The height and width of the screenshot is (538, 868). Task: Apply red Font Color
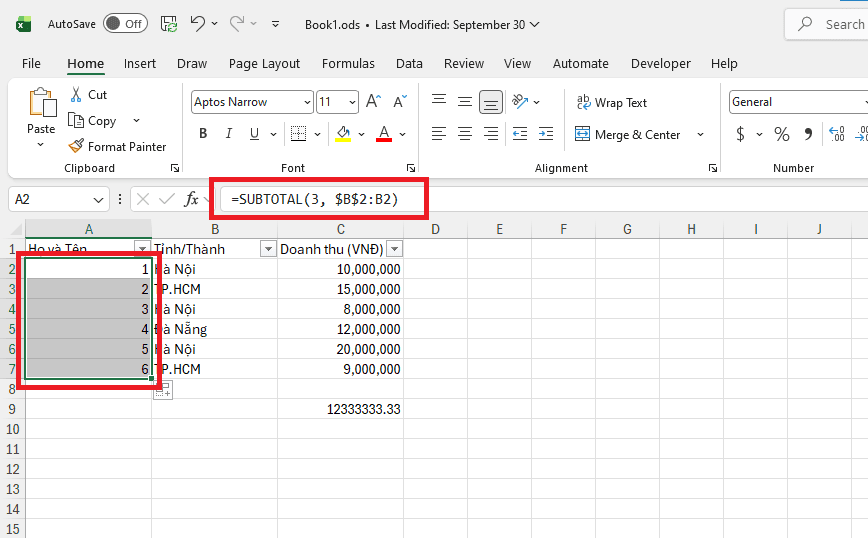tap(384, 133)
